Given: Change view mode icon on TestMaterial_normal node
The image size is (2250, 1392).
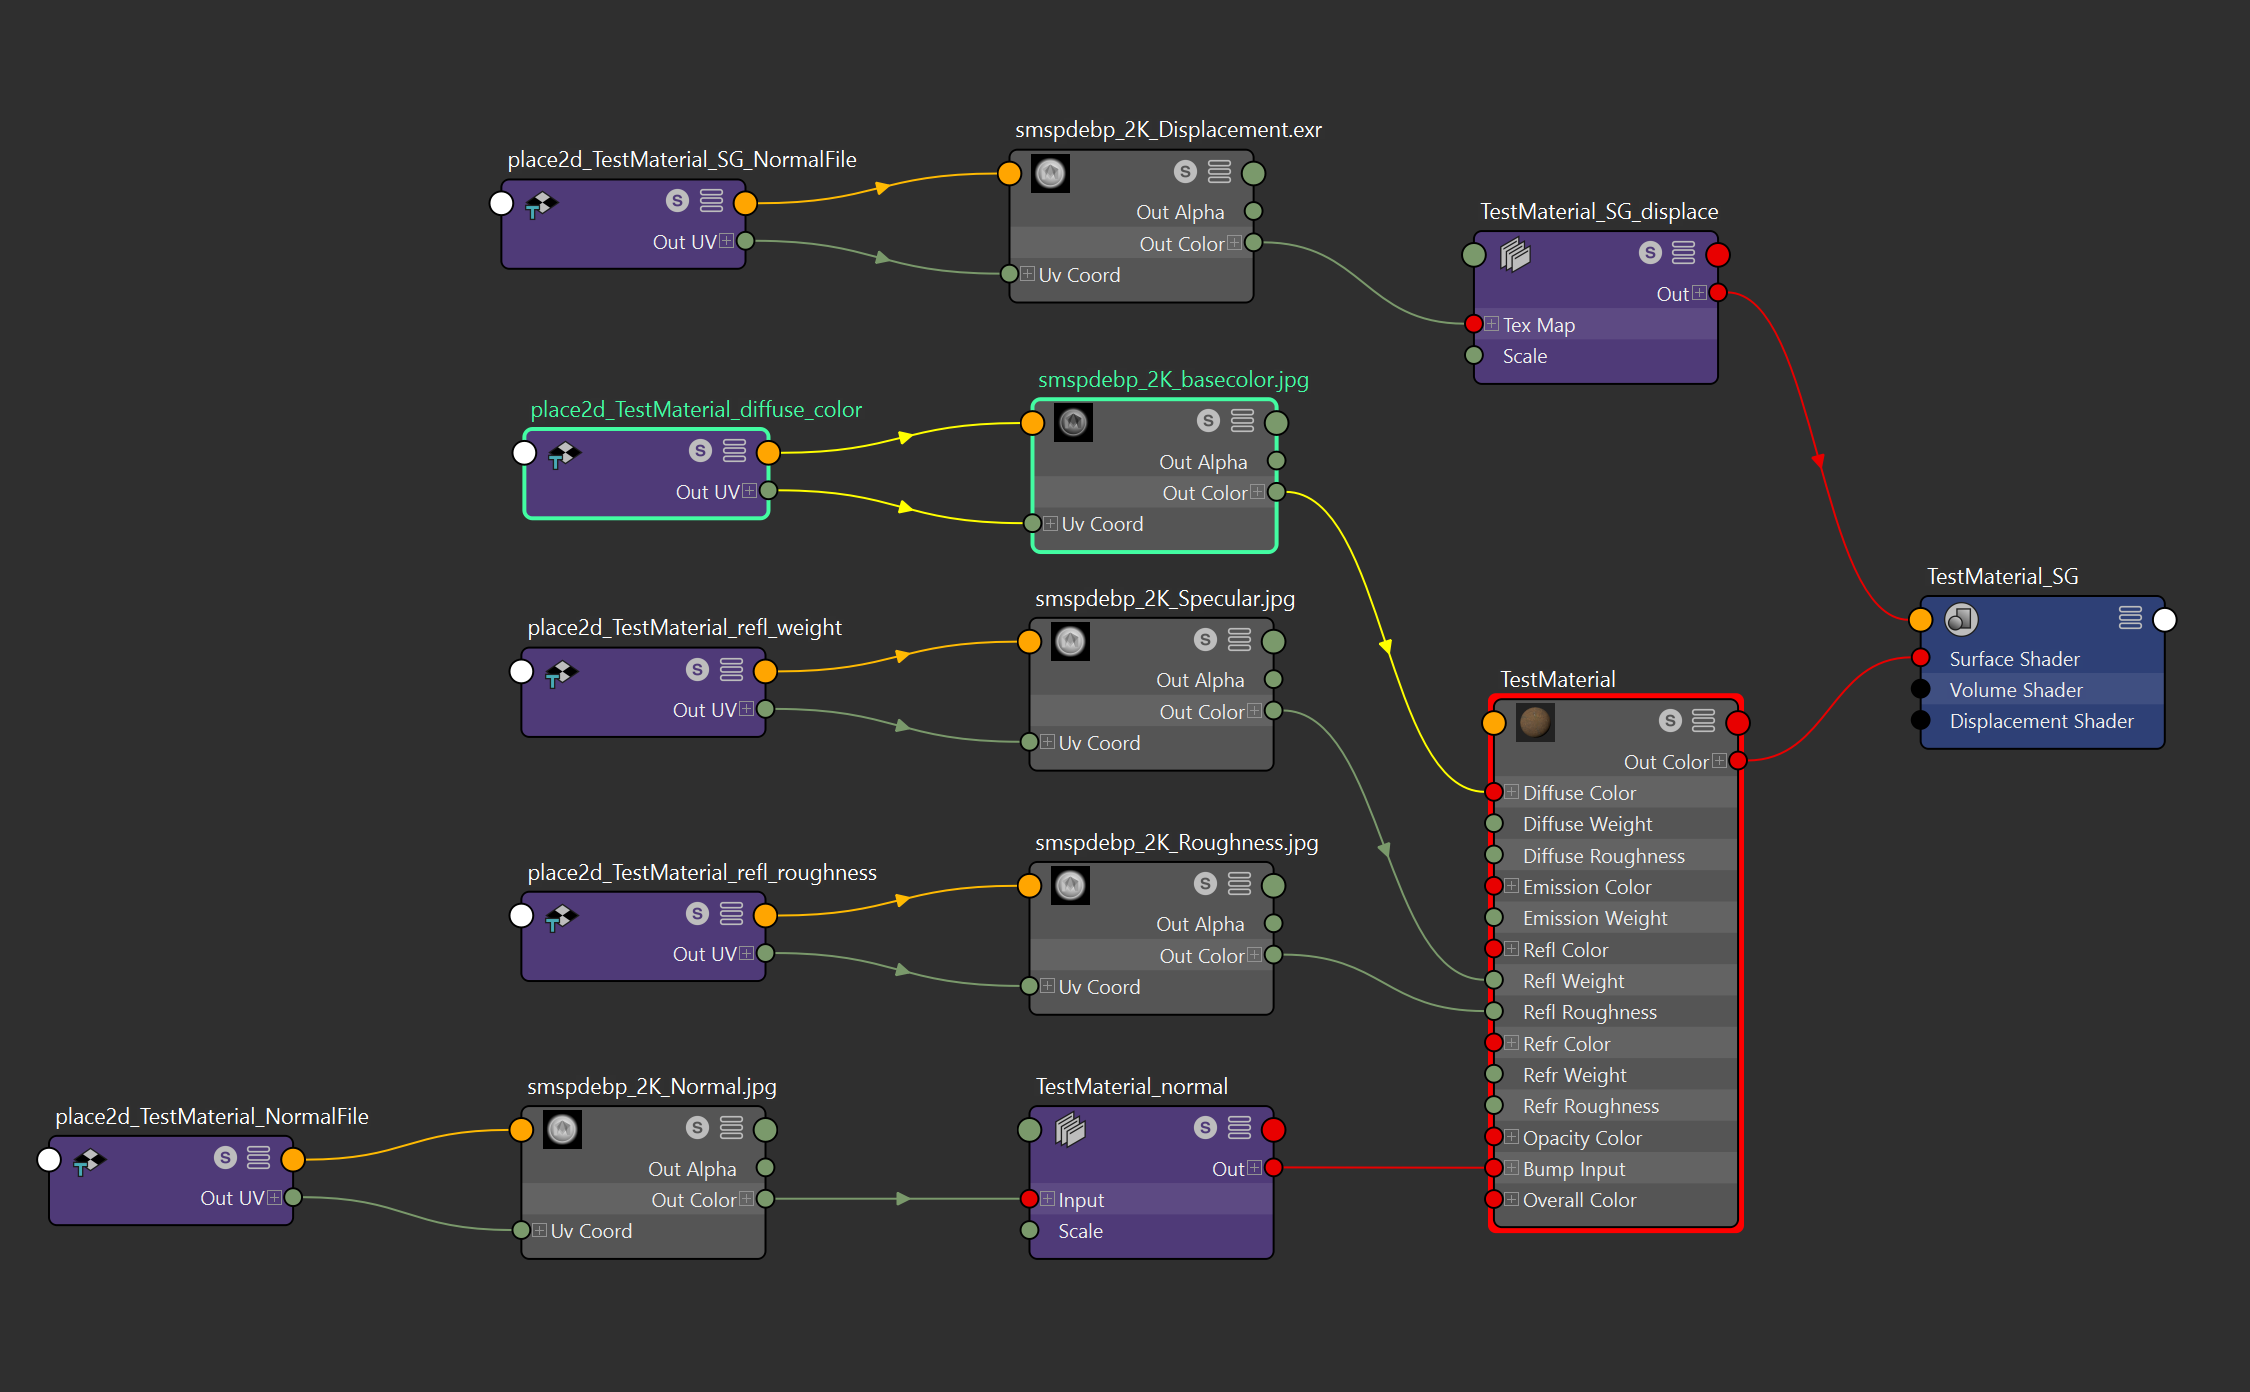Looking at the screenshot, I should pos(1239,1128).
